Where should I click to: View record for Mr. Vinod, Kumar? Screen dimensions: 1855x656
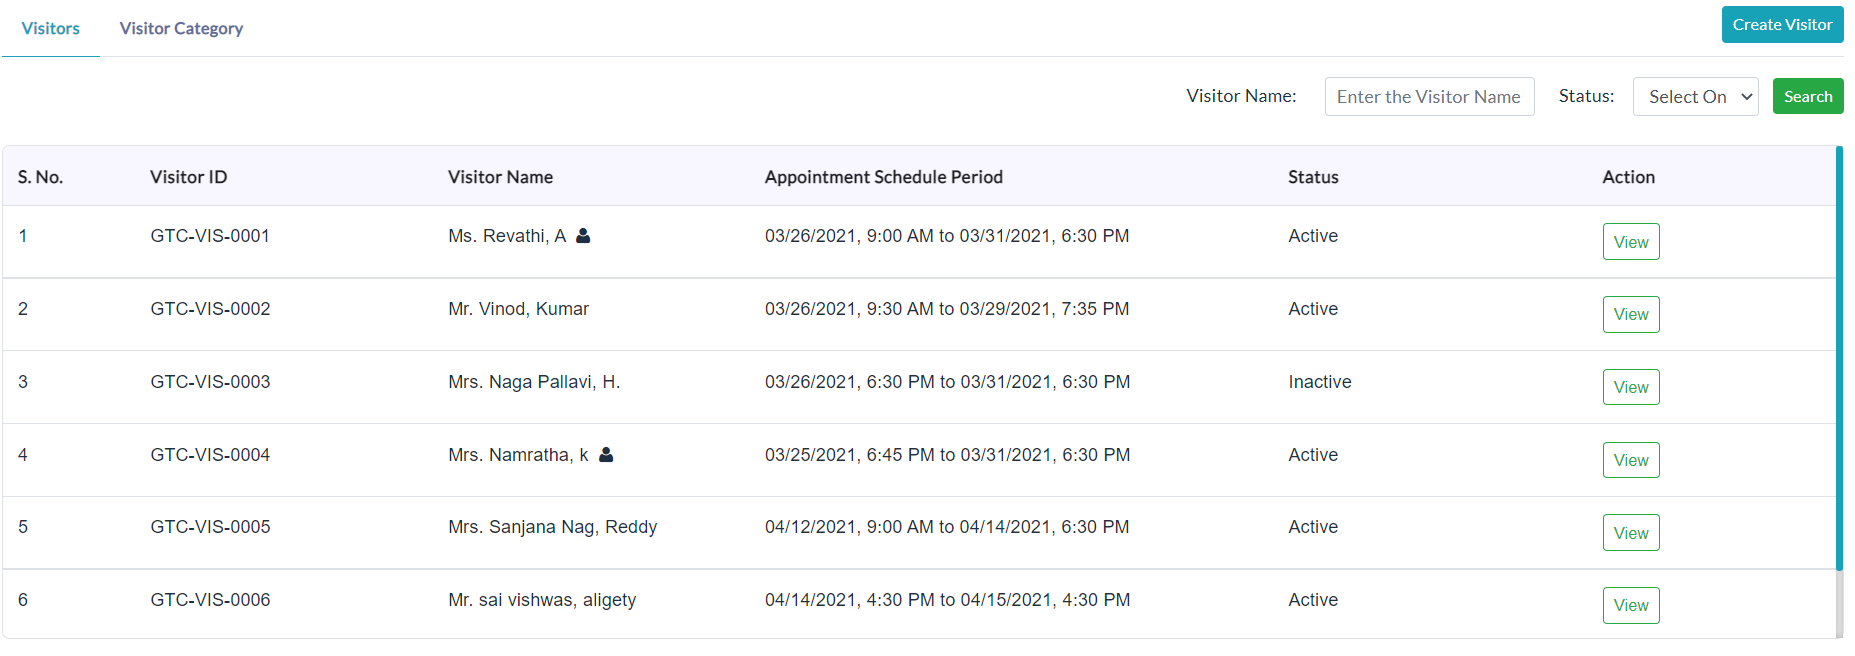pos(1631,314)
